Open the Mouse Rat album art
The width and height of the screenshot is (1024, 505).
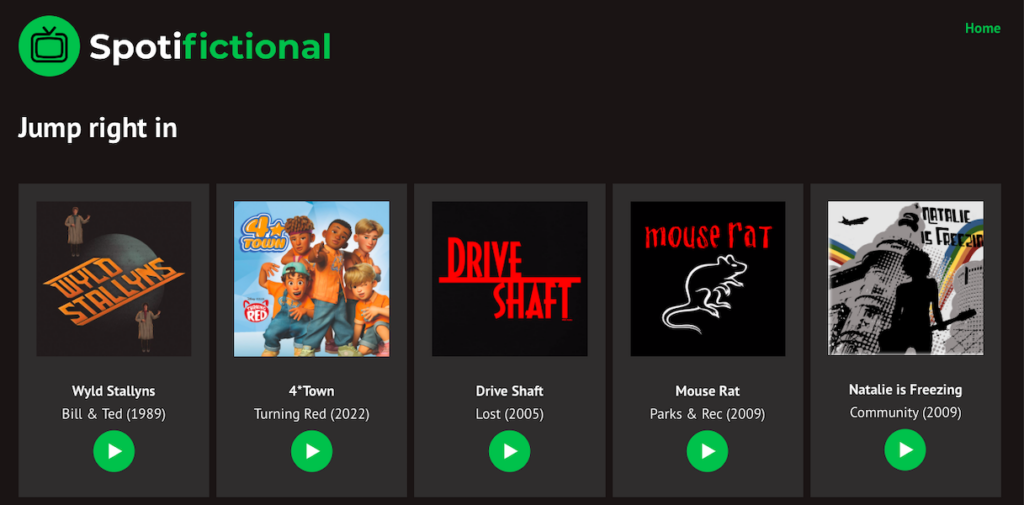[x=708, y=279]
